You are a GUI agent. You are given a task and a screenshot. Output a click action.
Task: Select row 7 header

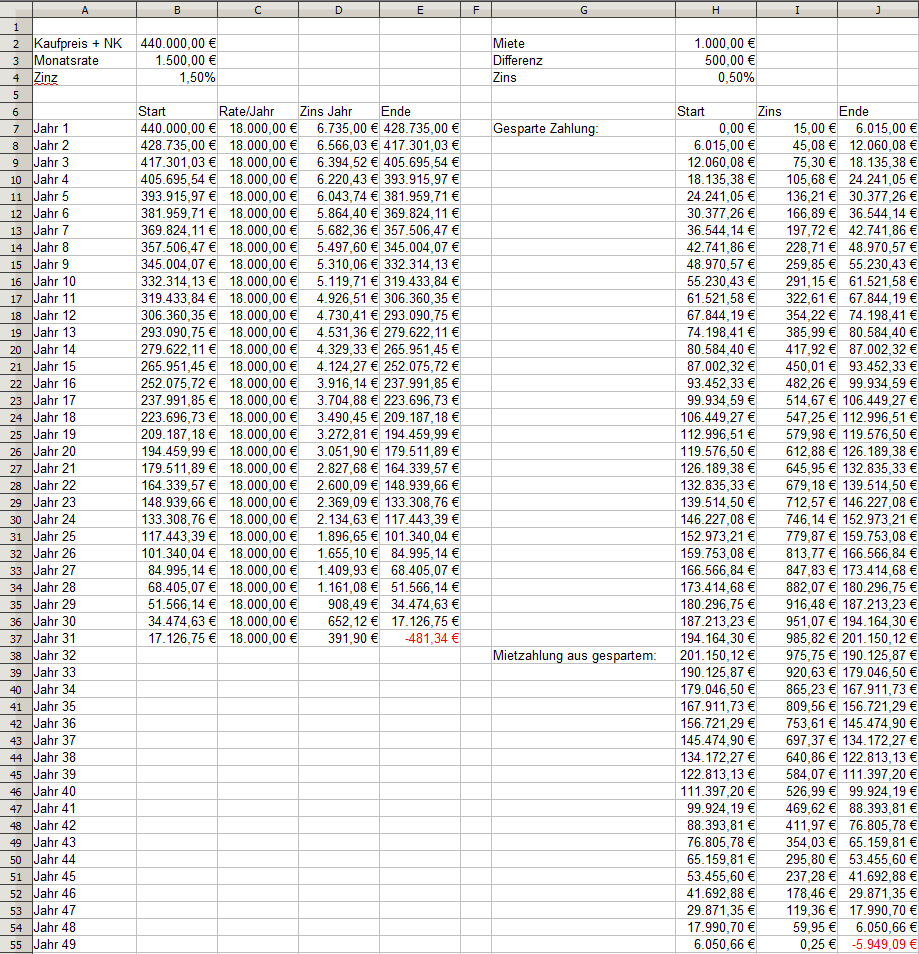[x=16, y=129]
